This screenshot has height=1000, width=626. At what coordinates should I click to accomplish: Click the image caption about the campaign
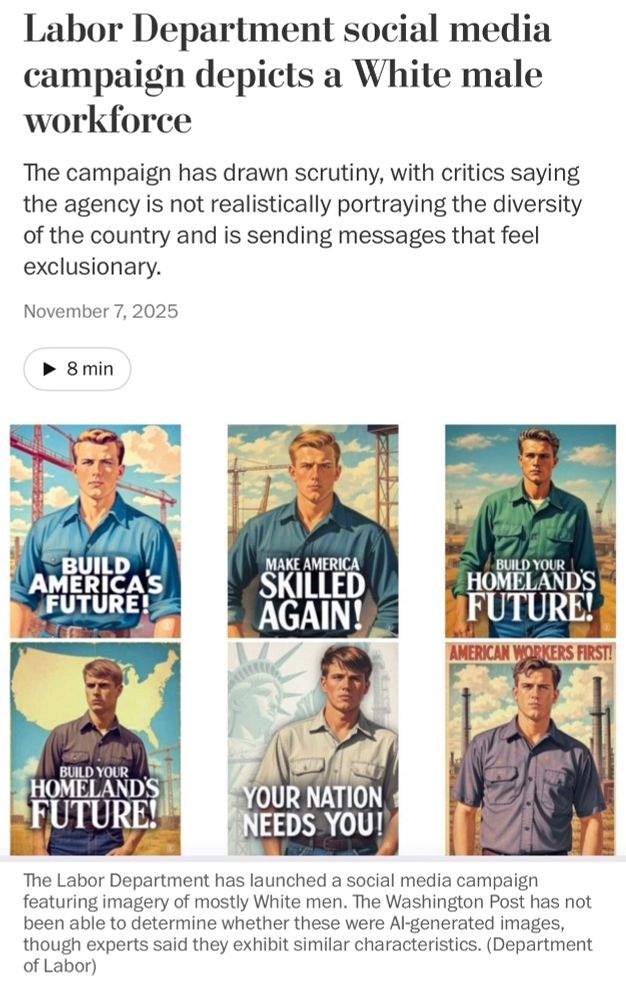[308, 923]
